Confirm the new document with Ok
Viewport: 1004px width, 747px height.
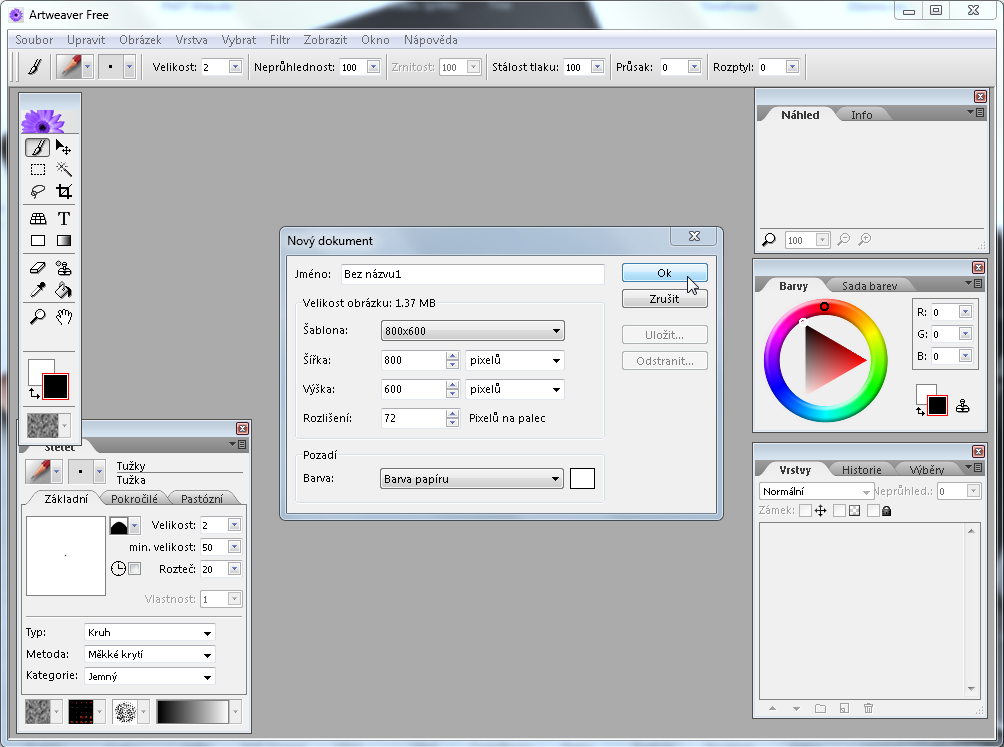coord(664,273)
